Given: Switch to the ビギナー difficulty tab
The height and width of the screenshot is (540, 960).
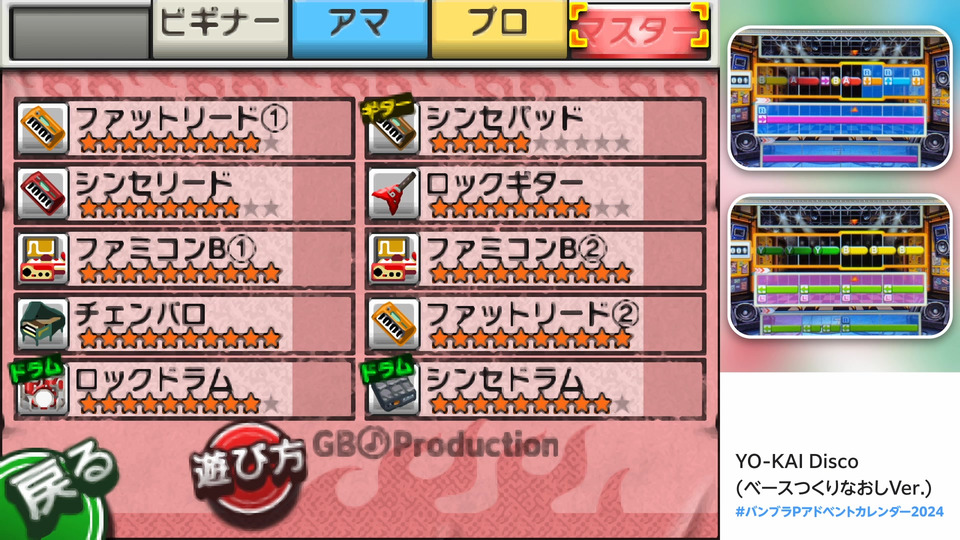Looking at the screenshot, I should [220, 28].
